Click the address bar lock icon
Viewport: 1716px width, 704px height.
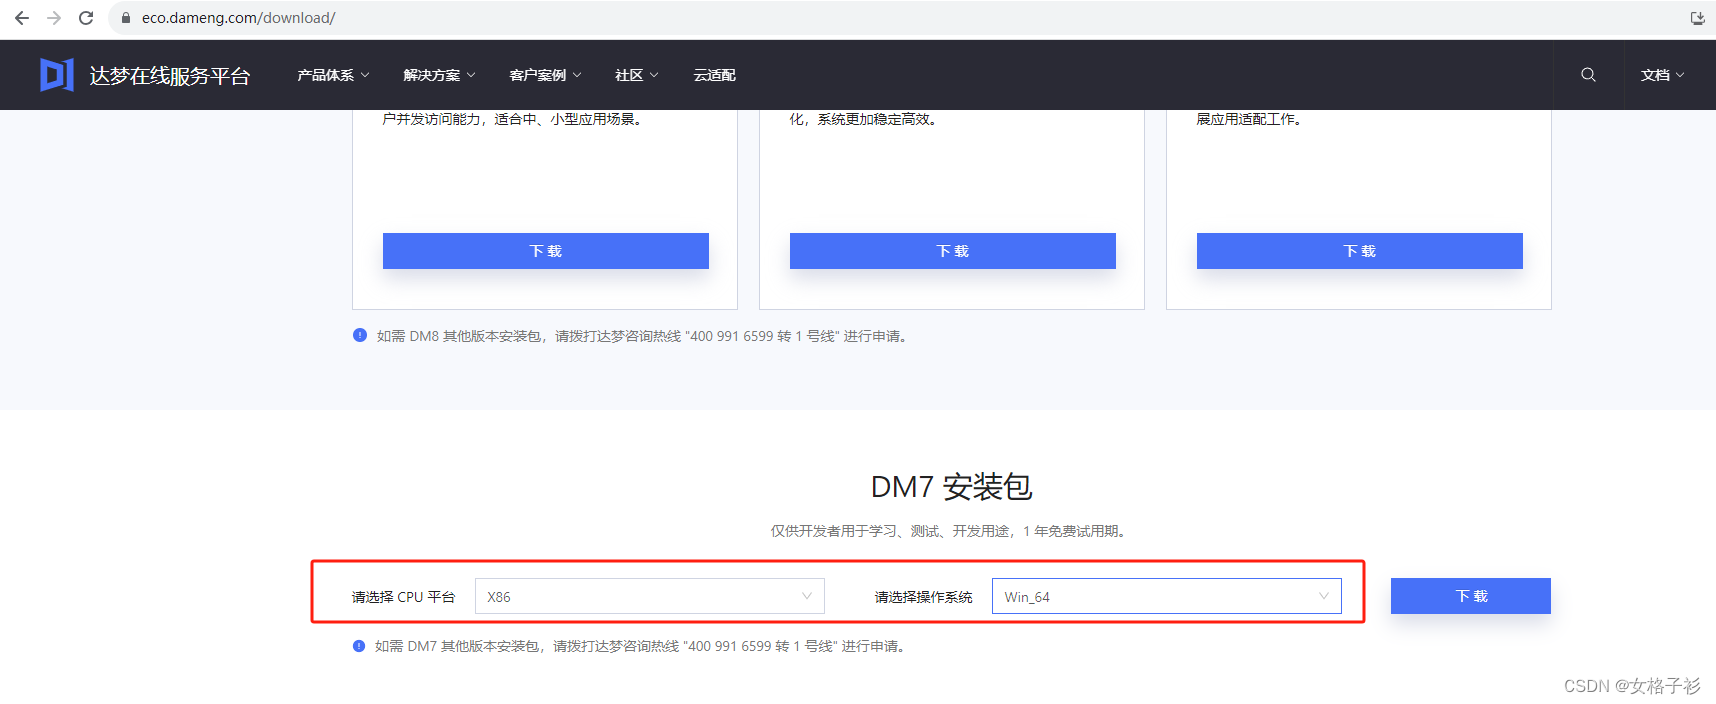tap(126, 18)
